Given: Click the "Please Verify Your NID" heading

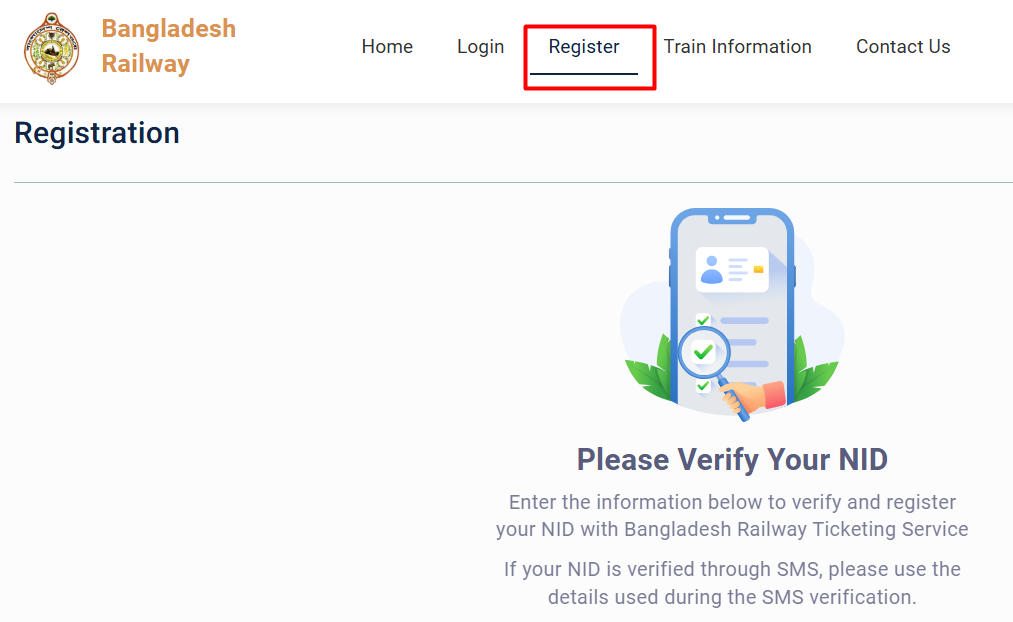Looking at the screenshot, I should pyautogui.click(x=732, y=460).
